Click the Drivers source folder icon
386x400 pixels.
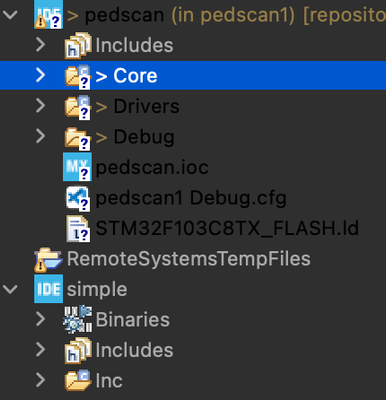coord(78,107)
